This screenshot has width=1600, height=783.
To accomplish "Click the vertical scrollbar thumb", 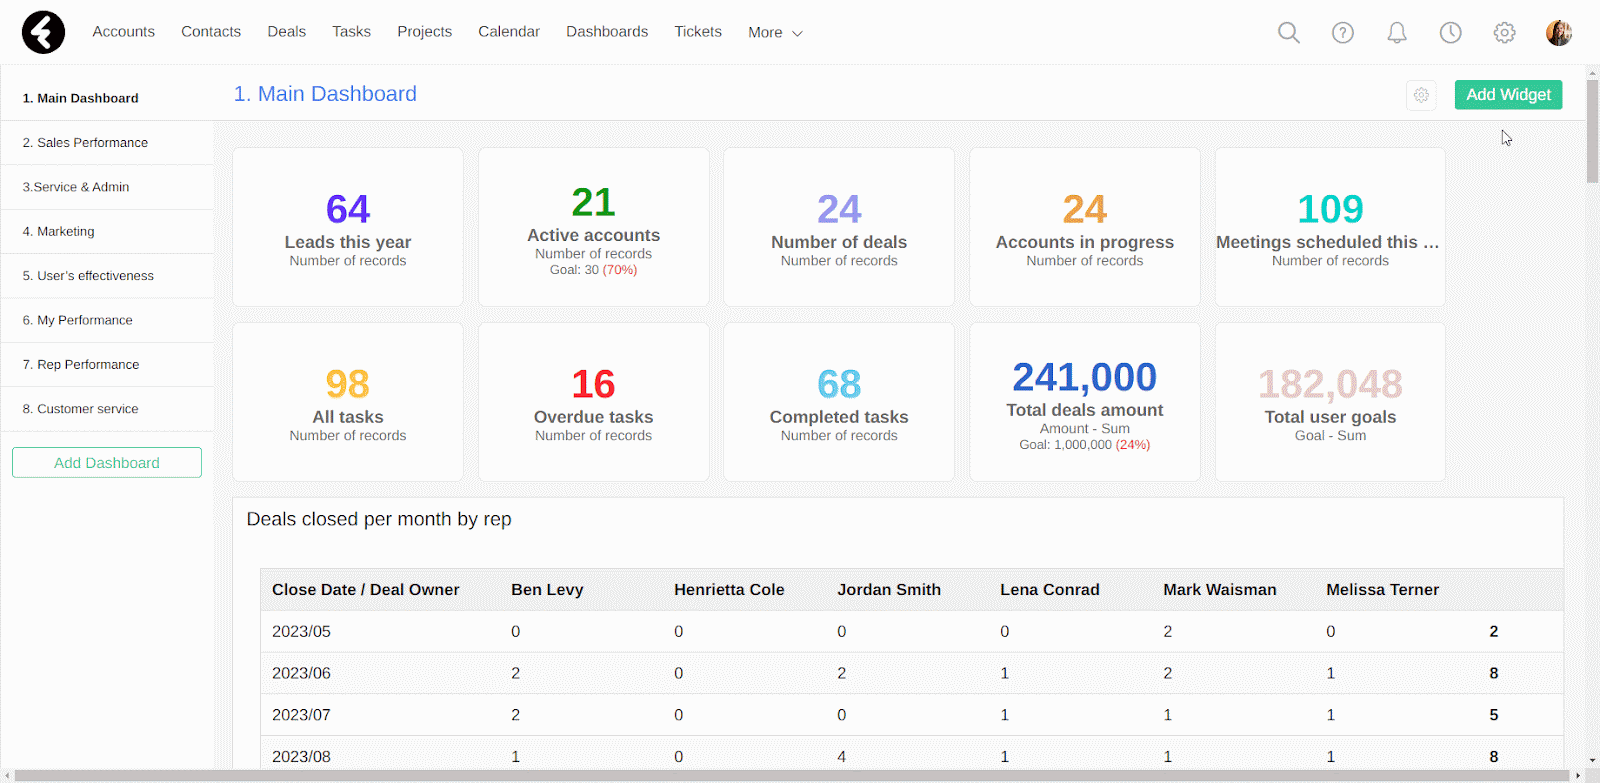I will coord(1592,130).
